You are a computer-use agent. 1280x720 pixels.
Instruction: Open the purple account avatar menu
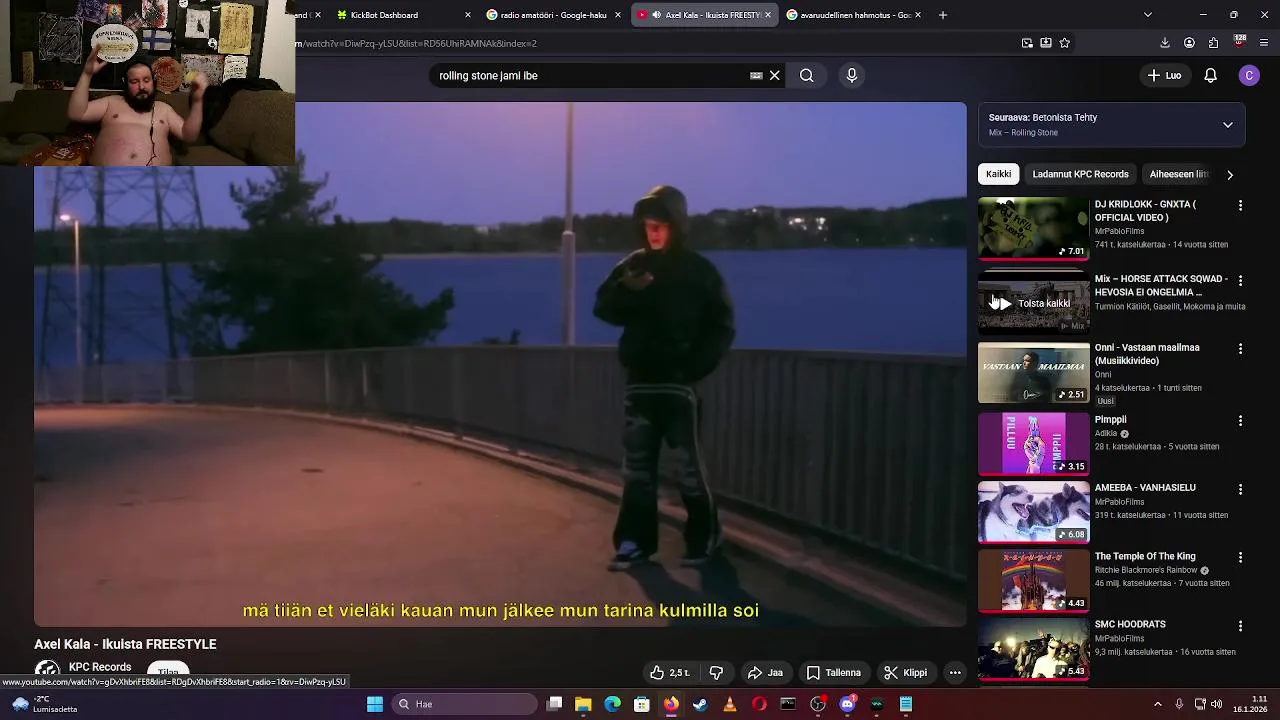point(1249,75)
